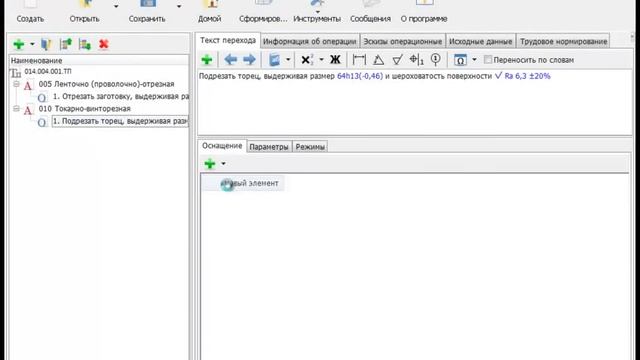The height and width of the screenshot is (360, 640).
Task: Click the datum symbol icon with subscript 1
Action: click(416, 60)
